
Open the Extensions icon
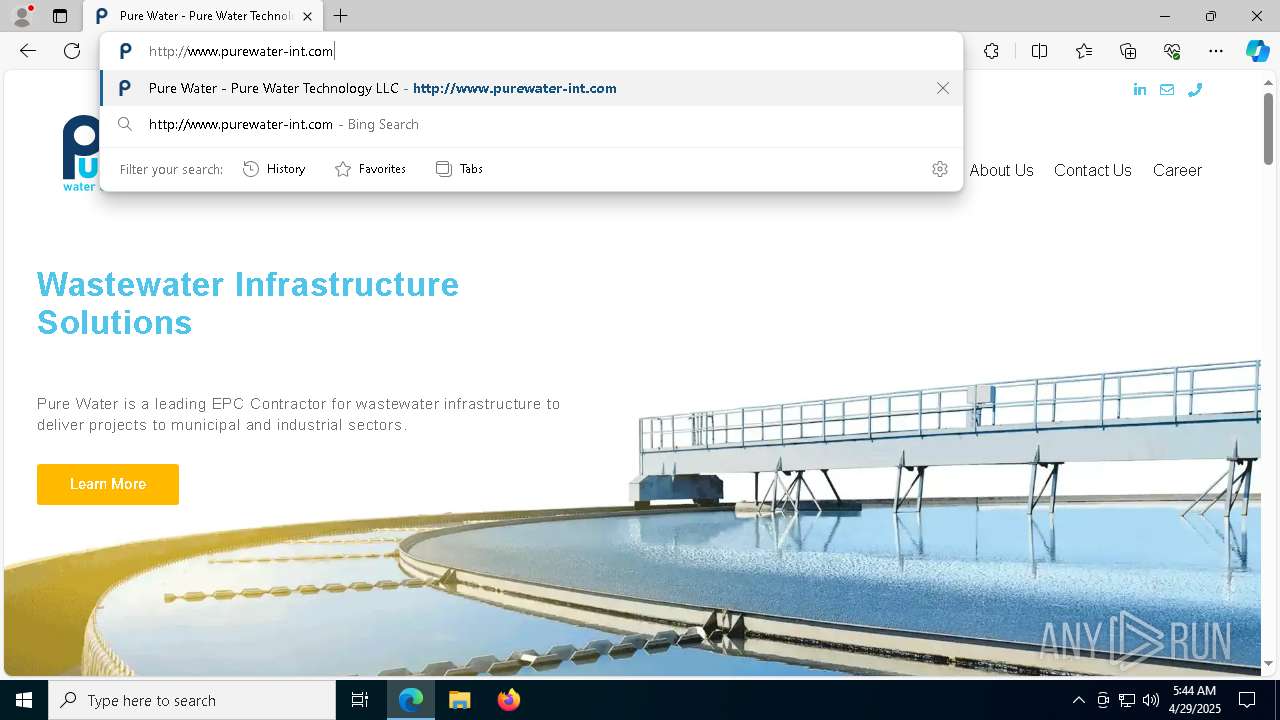coord(991,51)
